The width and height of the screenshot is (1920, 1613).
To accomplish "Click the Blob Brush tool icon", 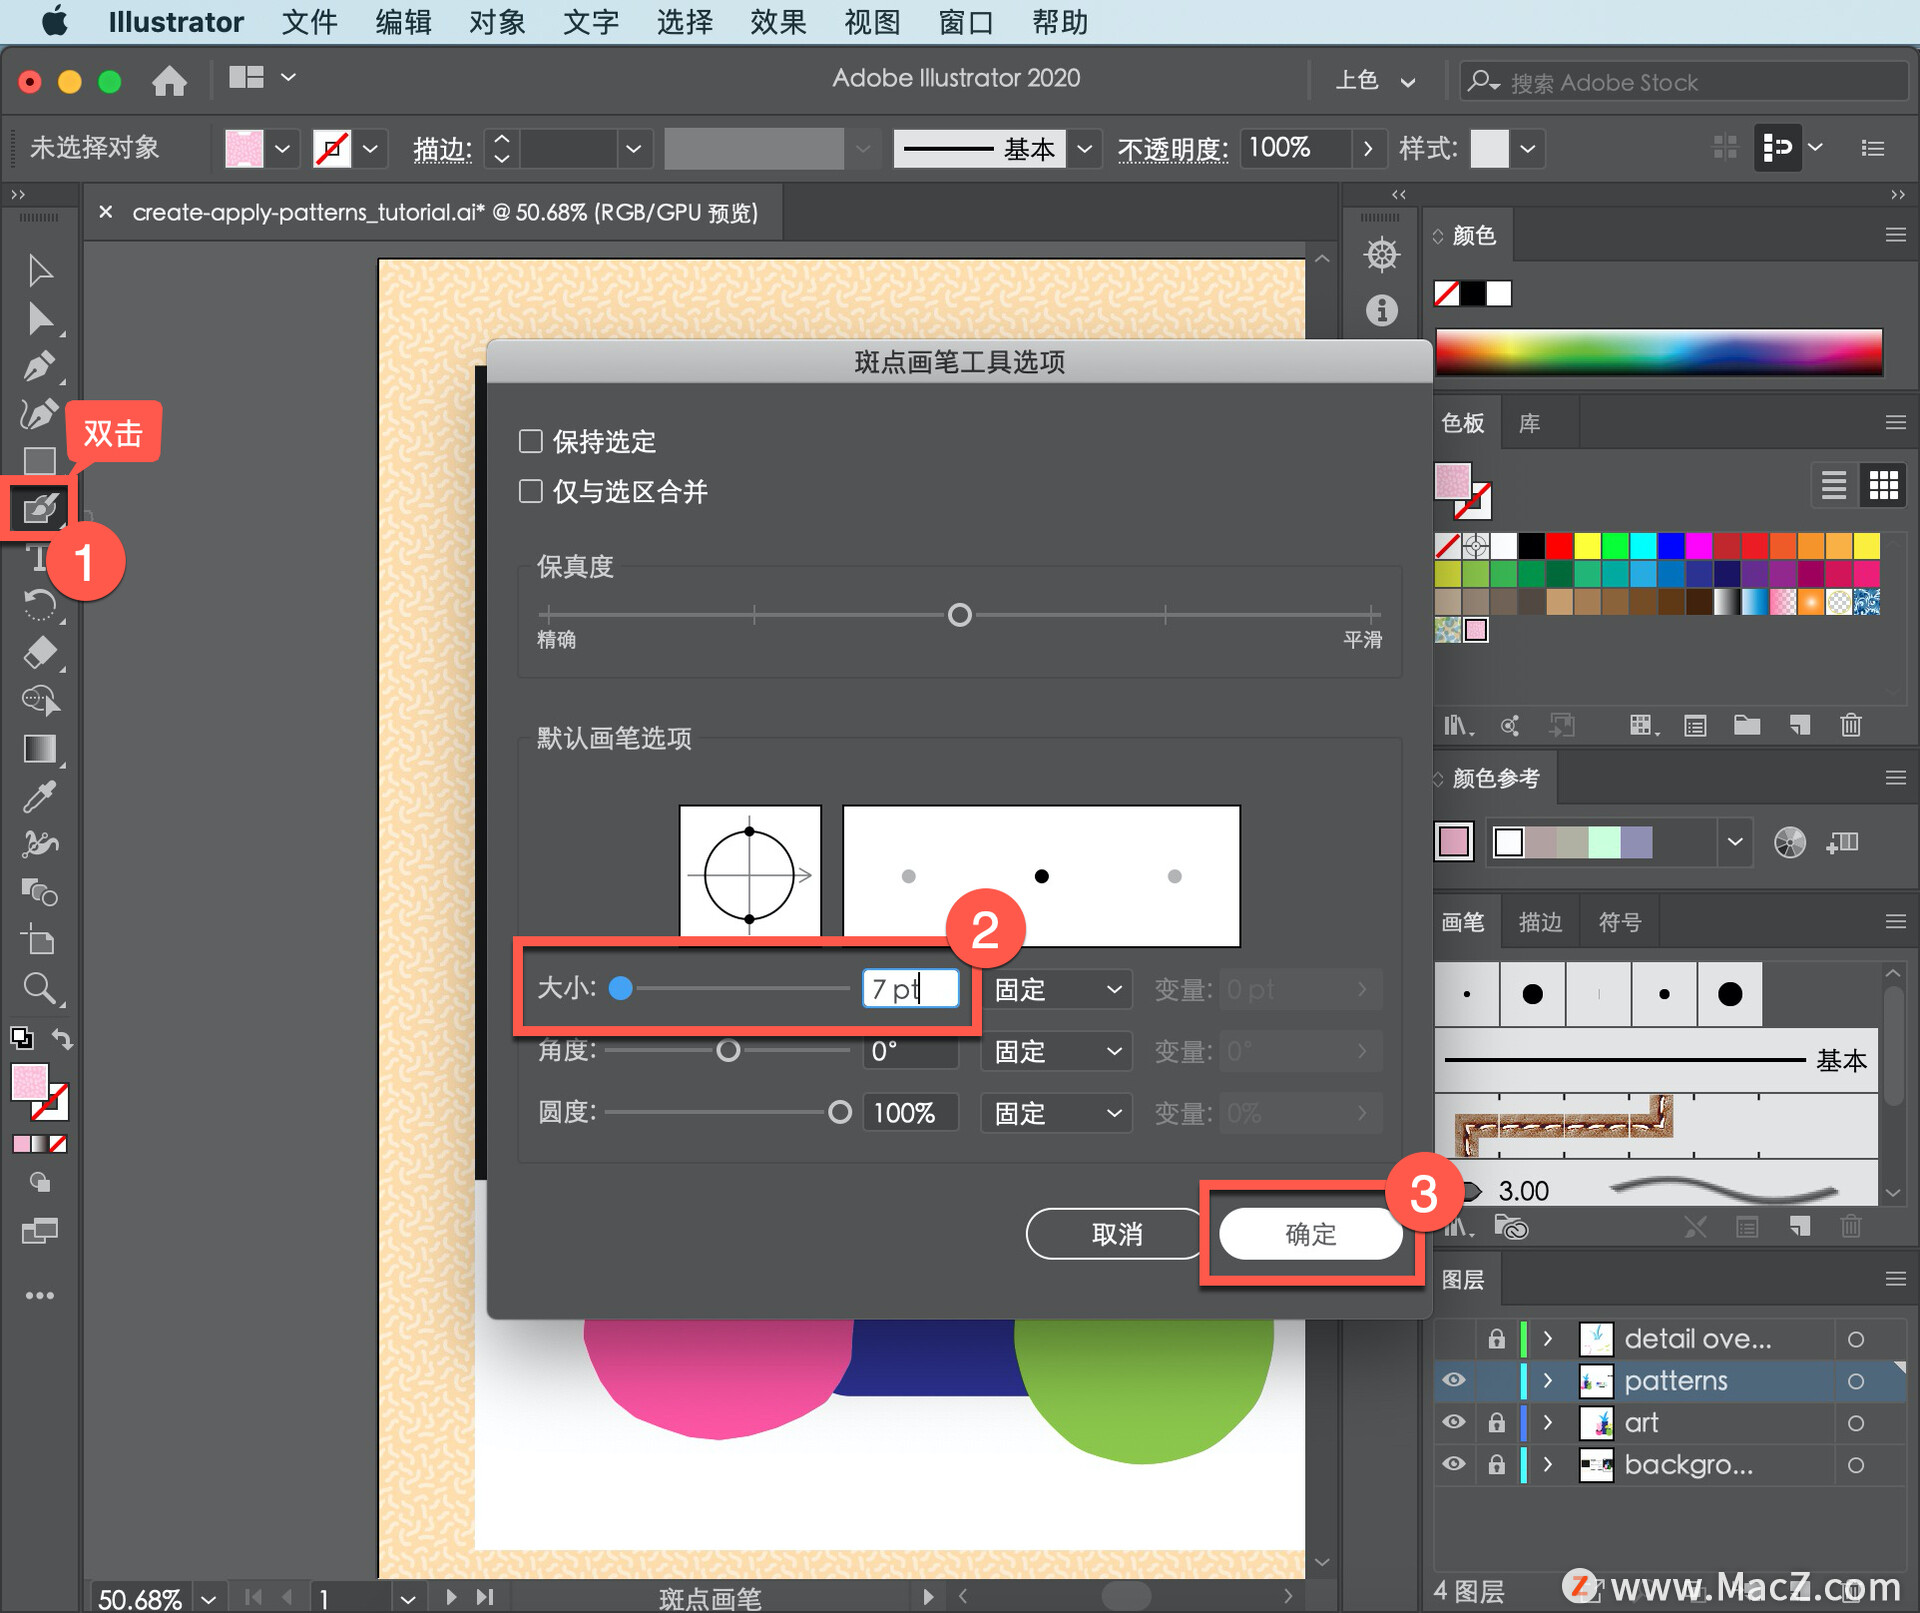I will tap(39, 509).
